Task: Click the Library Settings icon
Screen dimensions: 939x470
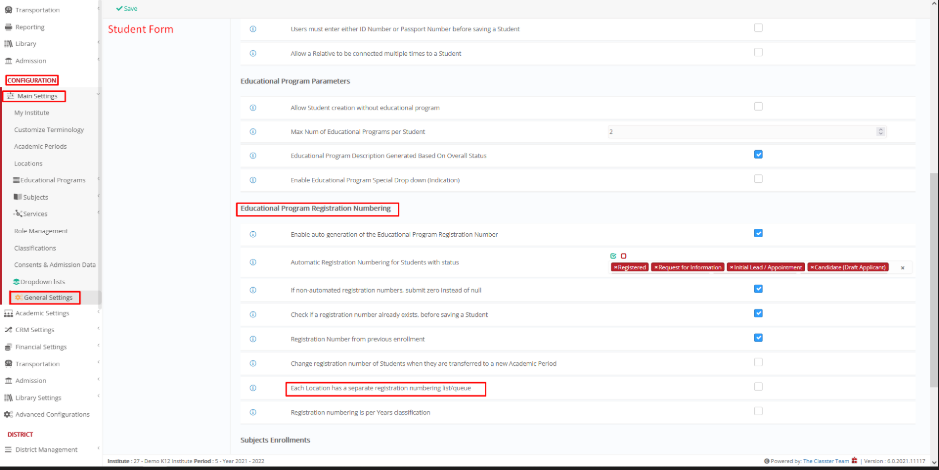Action: (x=8, y=398)
